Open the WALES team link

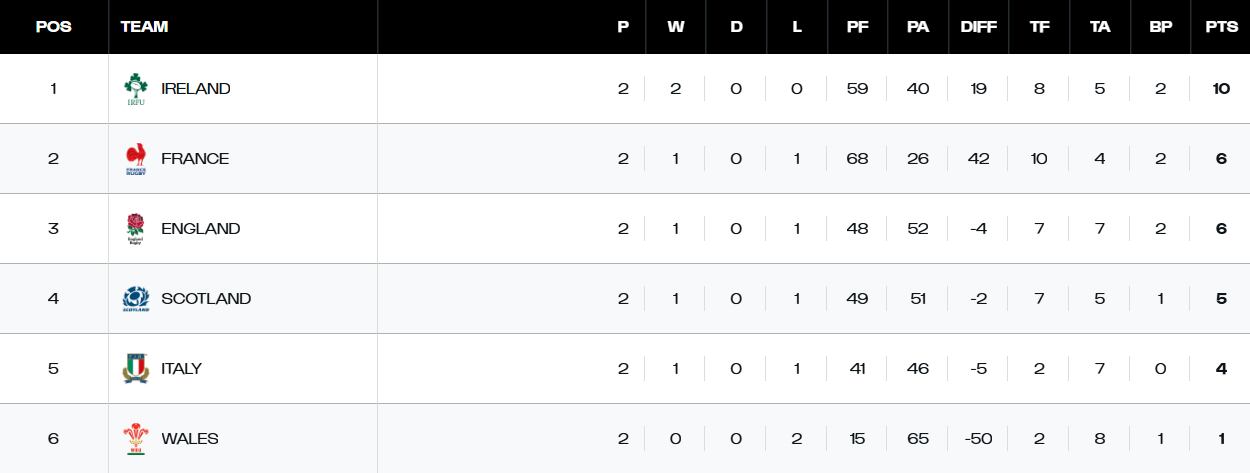coord(190,439)
